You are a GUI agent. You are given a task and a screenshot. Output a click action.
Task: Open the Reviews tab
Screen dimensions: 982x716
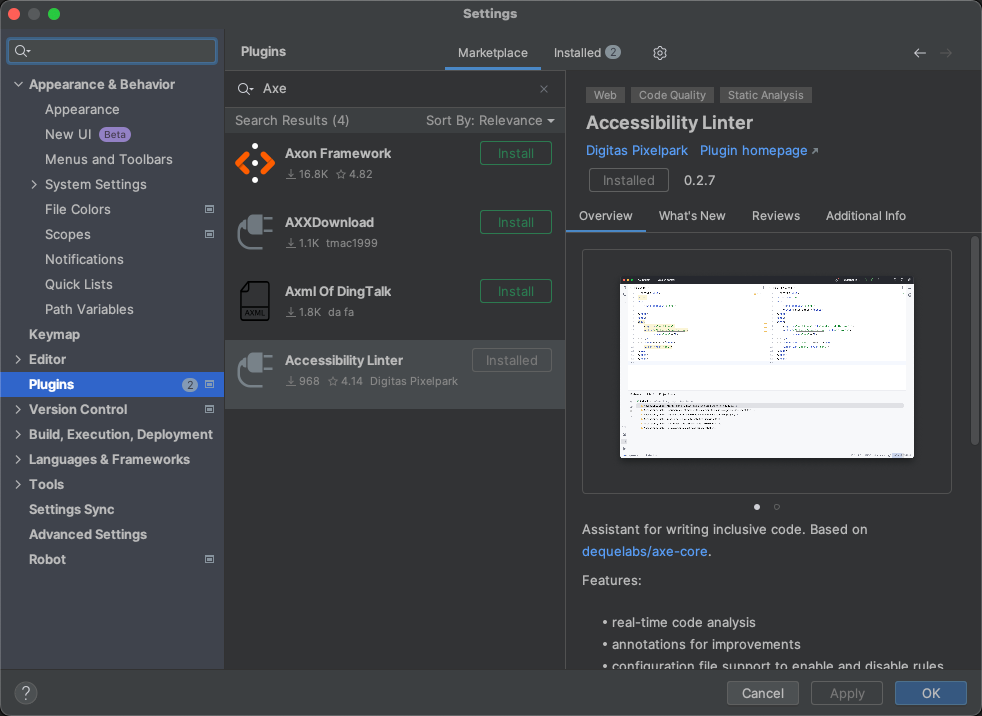point(775,215)
